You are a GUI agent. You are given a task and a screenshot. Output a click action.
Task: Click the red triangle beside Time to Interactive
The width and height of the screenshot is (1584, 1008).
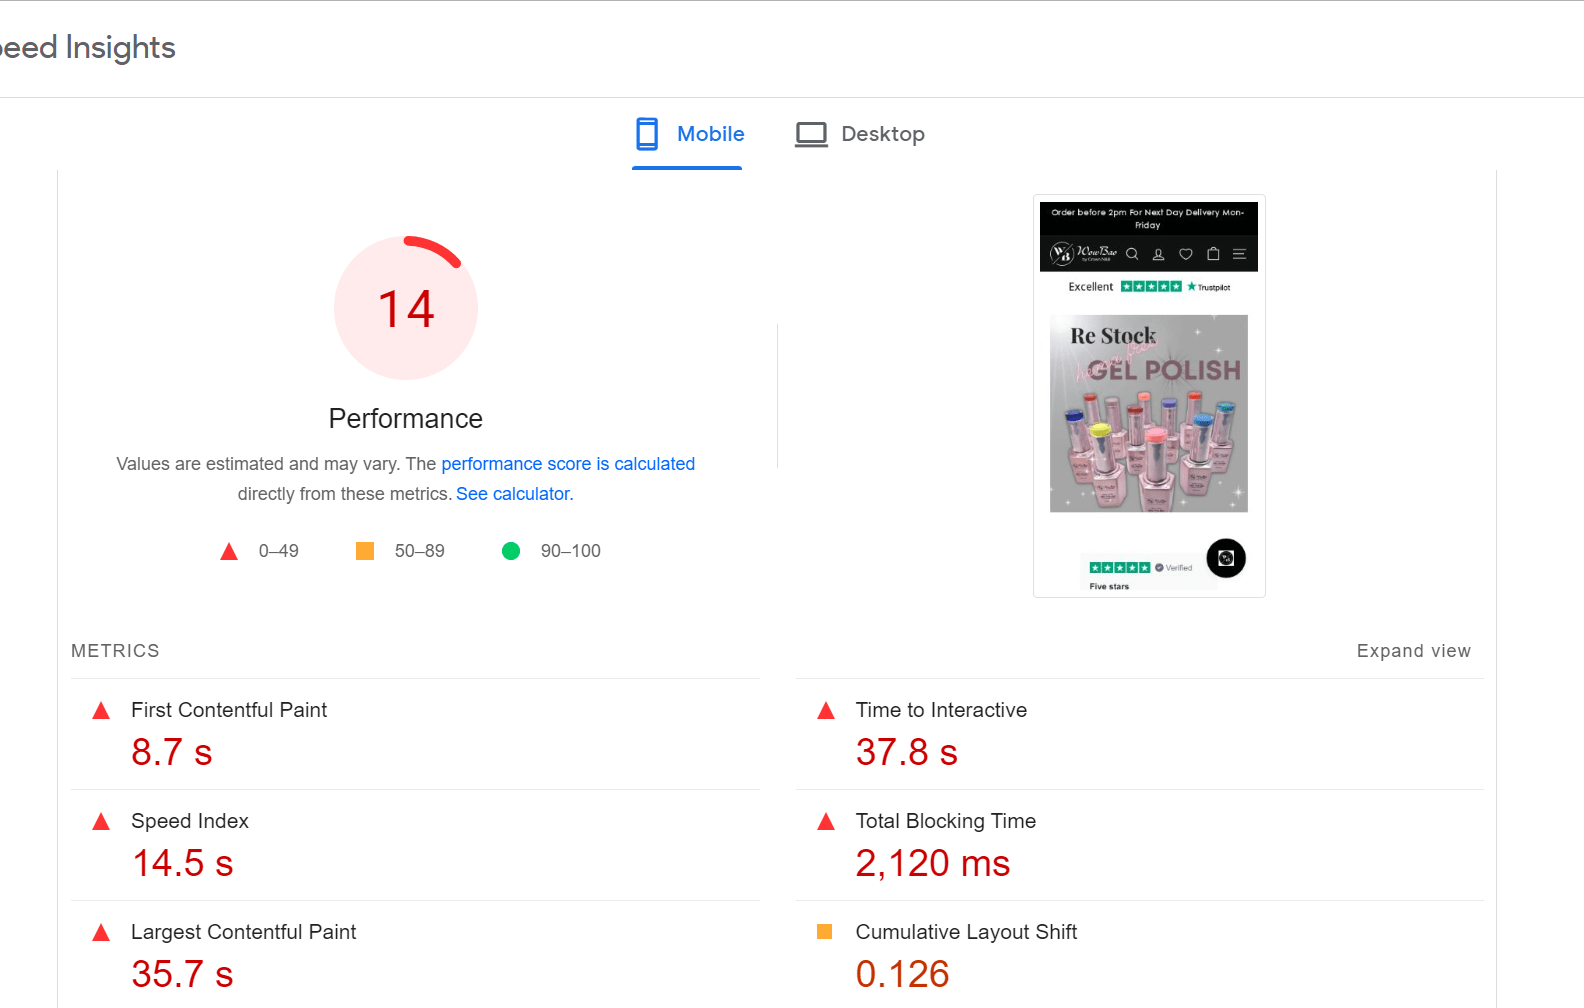(826, 711)
